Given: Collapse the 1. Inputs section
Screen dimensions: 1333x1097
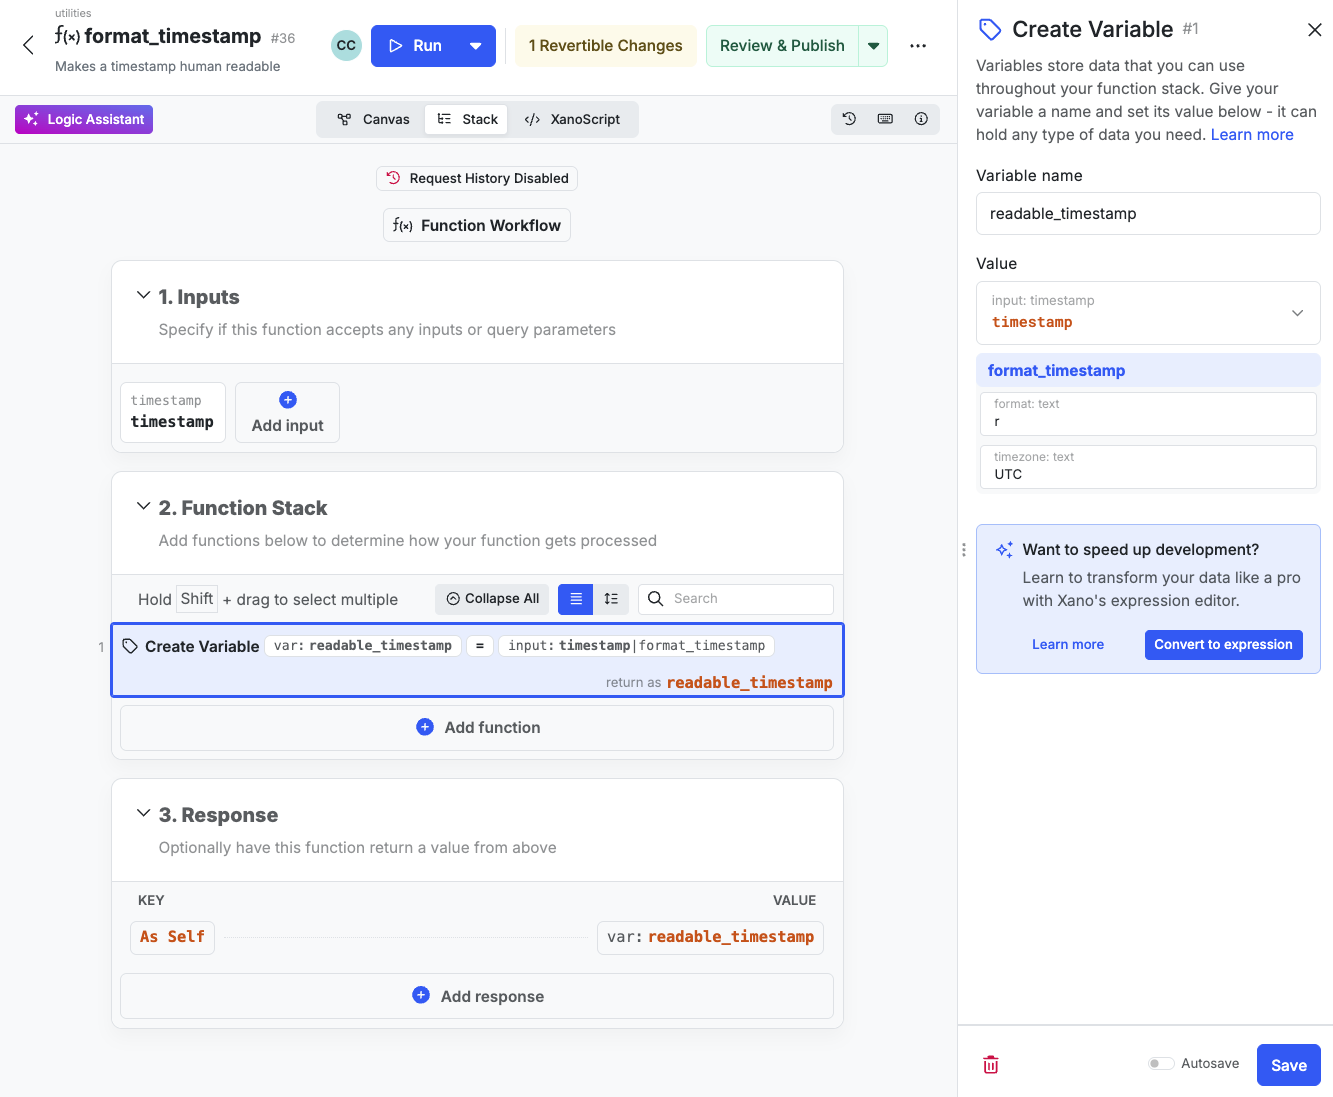Looking at the screenshot, I should point(143,296).
